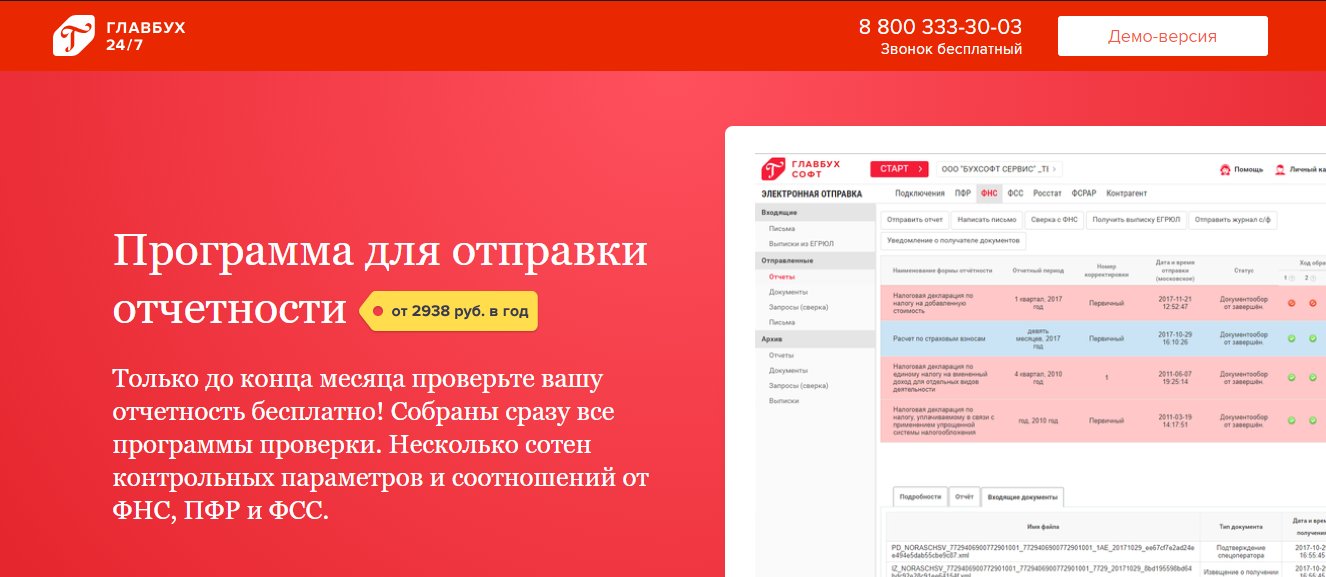The image size is (1326, 577).
Task: Open the Входящие документы tab
Action: click(1022, 496)
